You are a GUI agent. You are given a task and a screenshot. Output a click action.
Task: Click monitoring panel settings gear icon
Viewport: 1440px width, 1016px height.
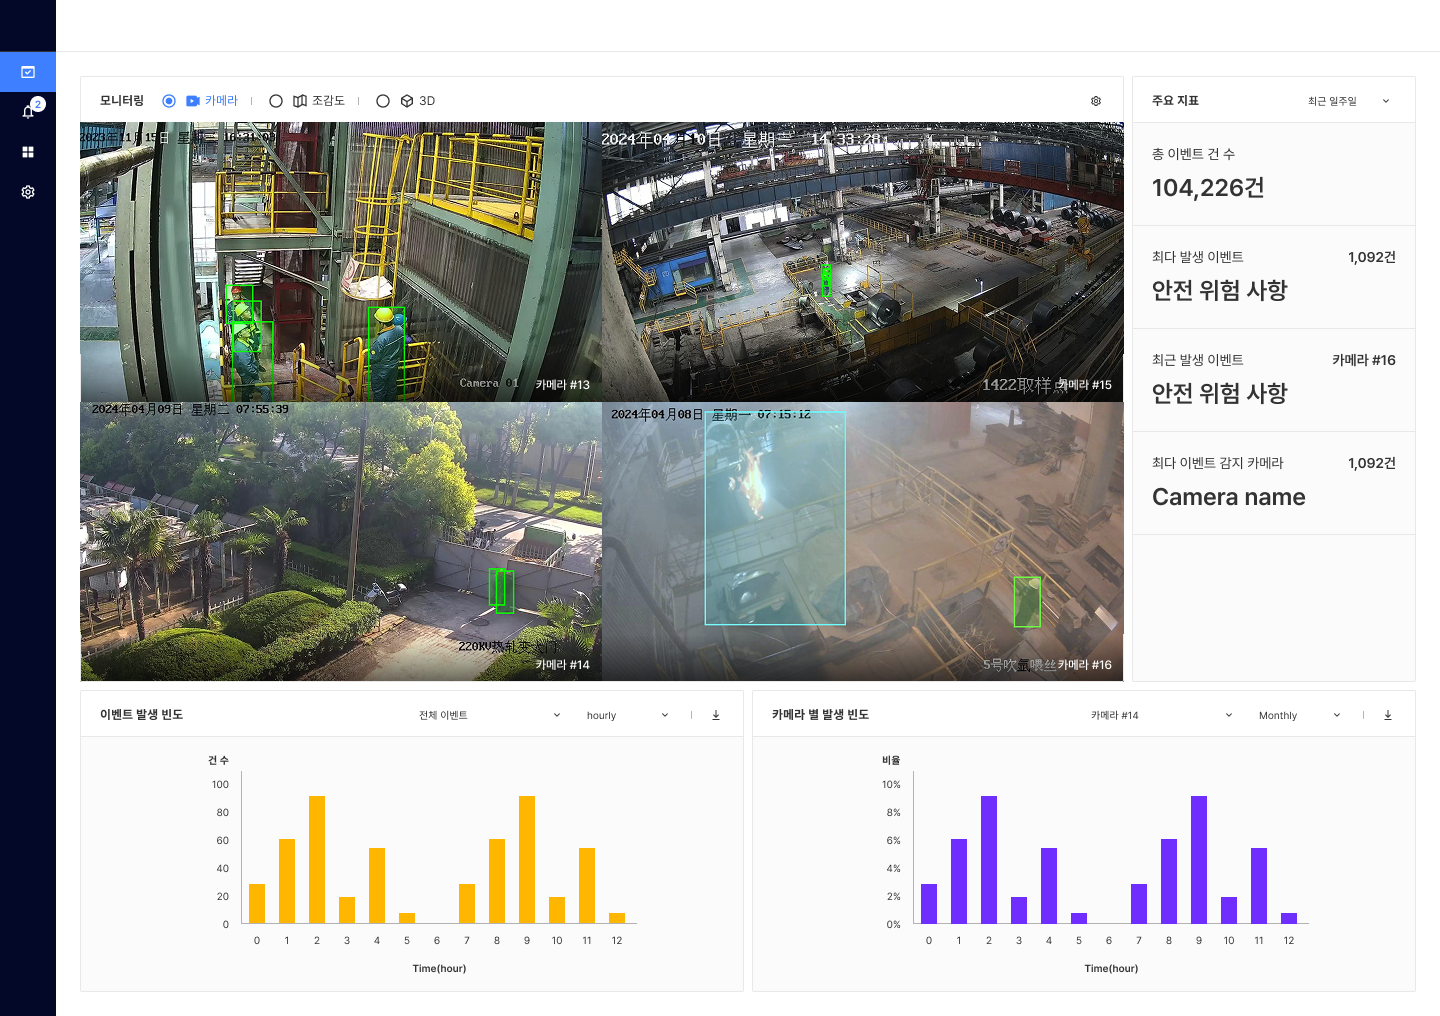pyautogui.click(x=1096, y=101)
